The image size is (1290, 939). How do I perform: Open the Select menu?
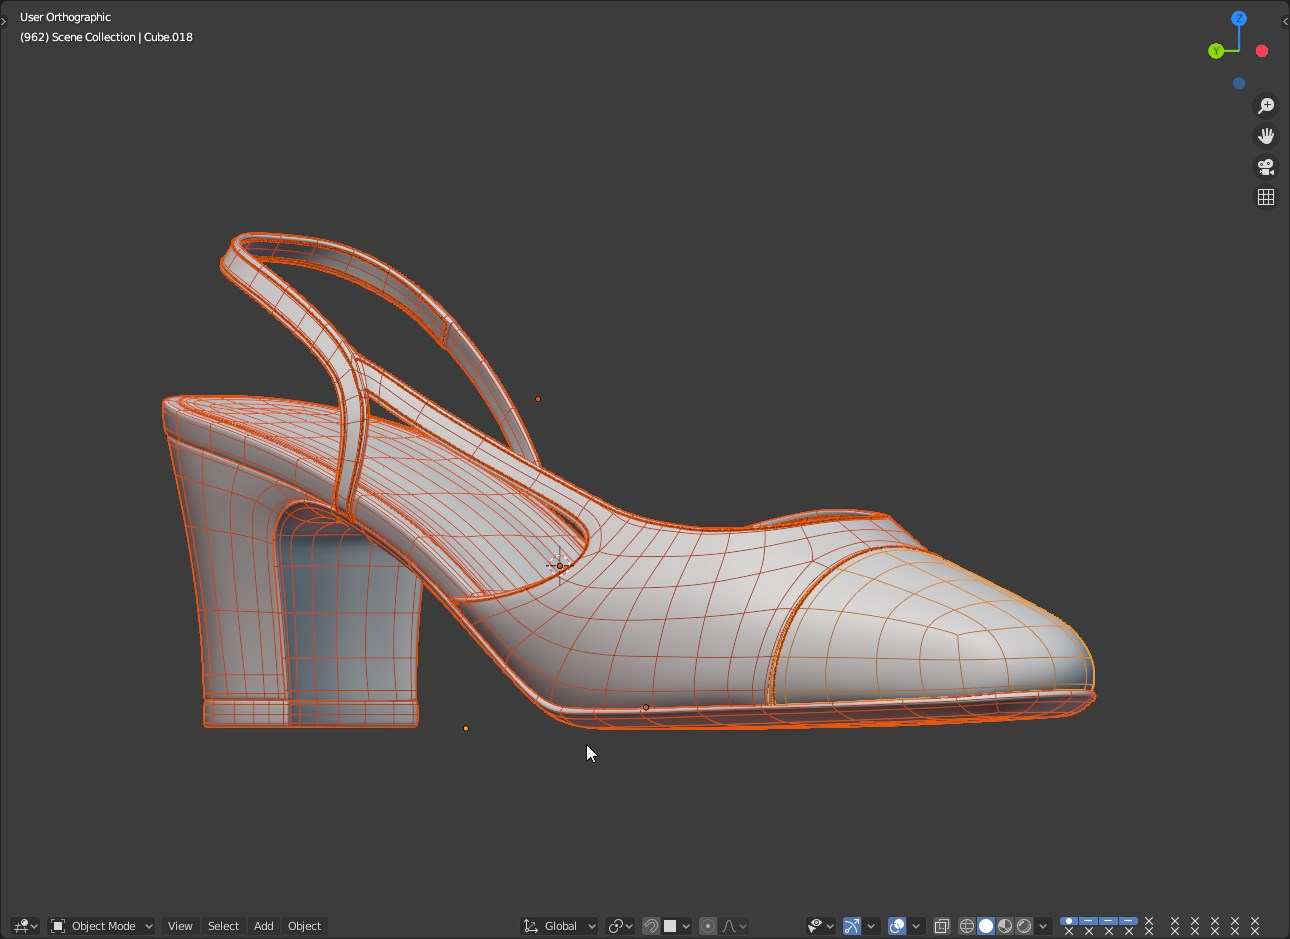[223, 926]
